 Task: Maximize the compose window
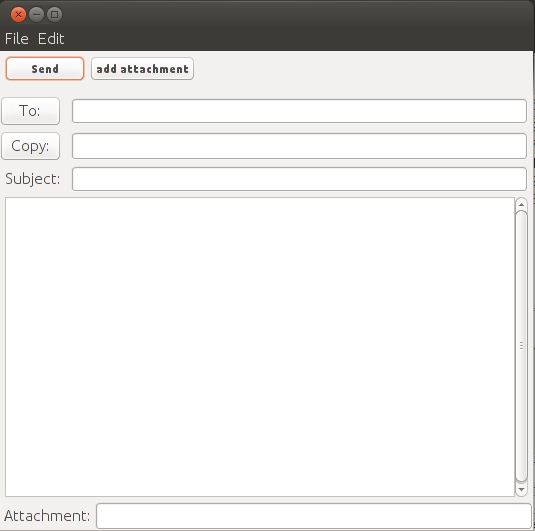(54, 15)
